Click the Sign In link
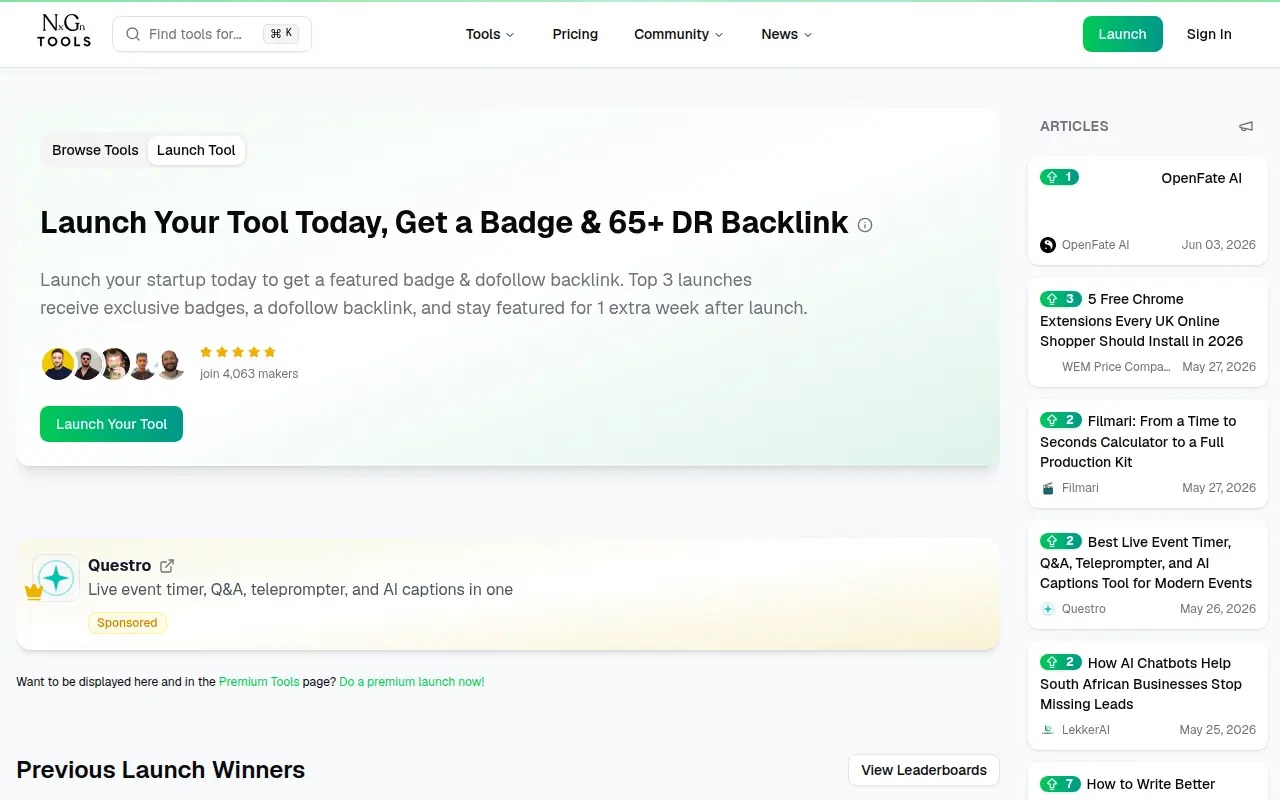The height and width of the screenshot is (800, 1280). tap(1209, 34)
